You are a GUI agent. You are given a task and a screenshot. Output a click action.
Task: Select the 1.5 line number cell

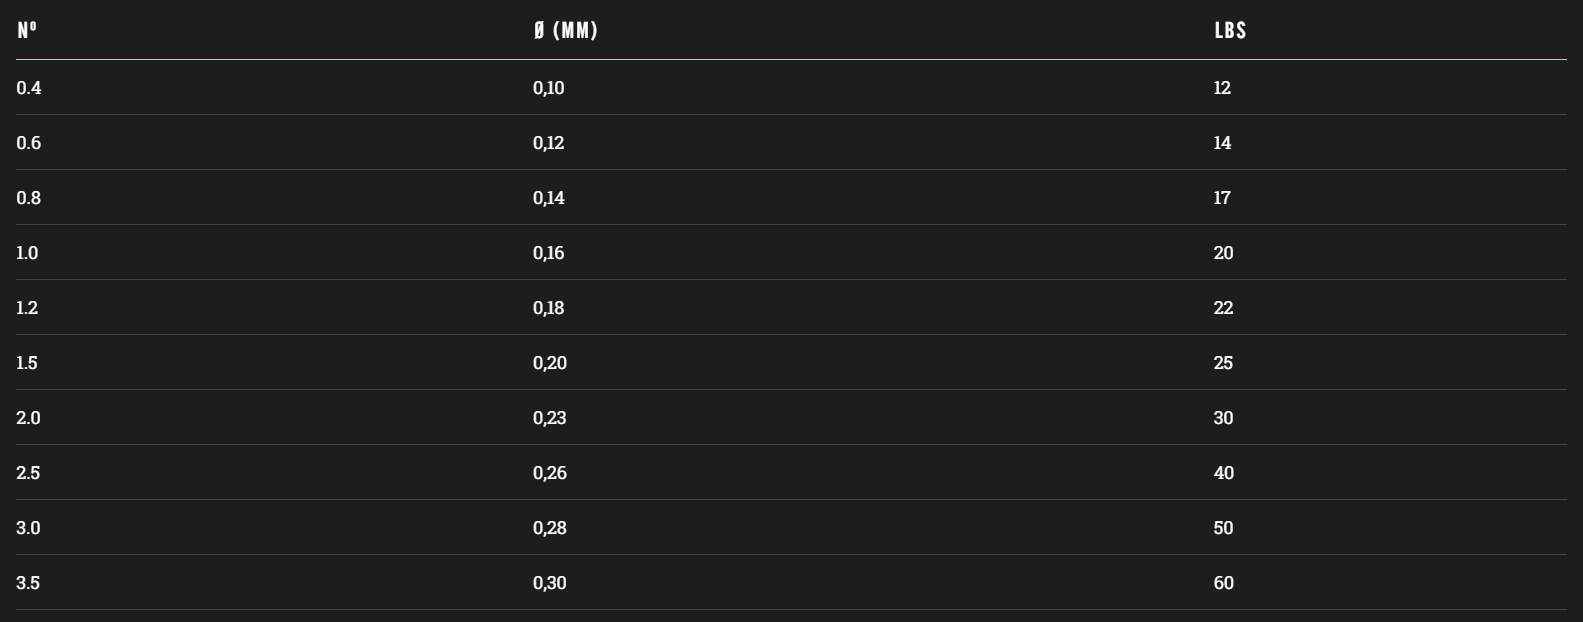click(x=27, y=363)
